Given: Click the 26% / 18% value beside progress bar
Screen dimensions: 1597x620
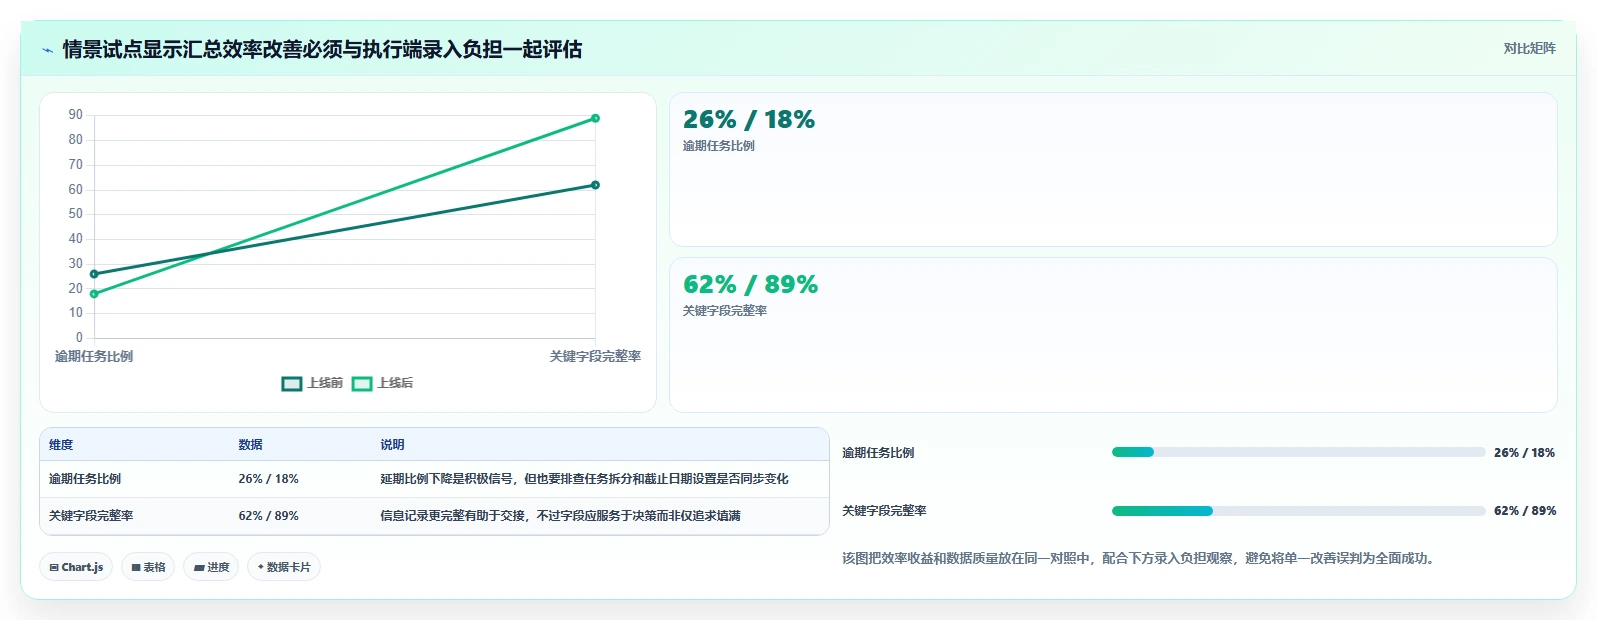Looking at the screenshot, I should tap(1524, 453).
